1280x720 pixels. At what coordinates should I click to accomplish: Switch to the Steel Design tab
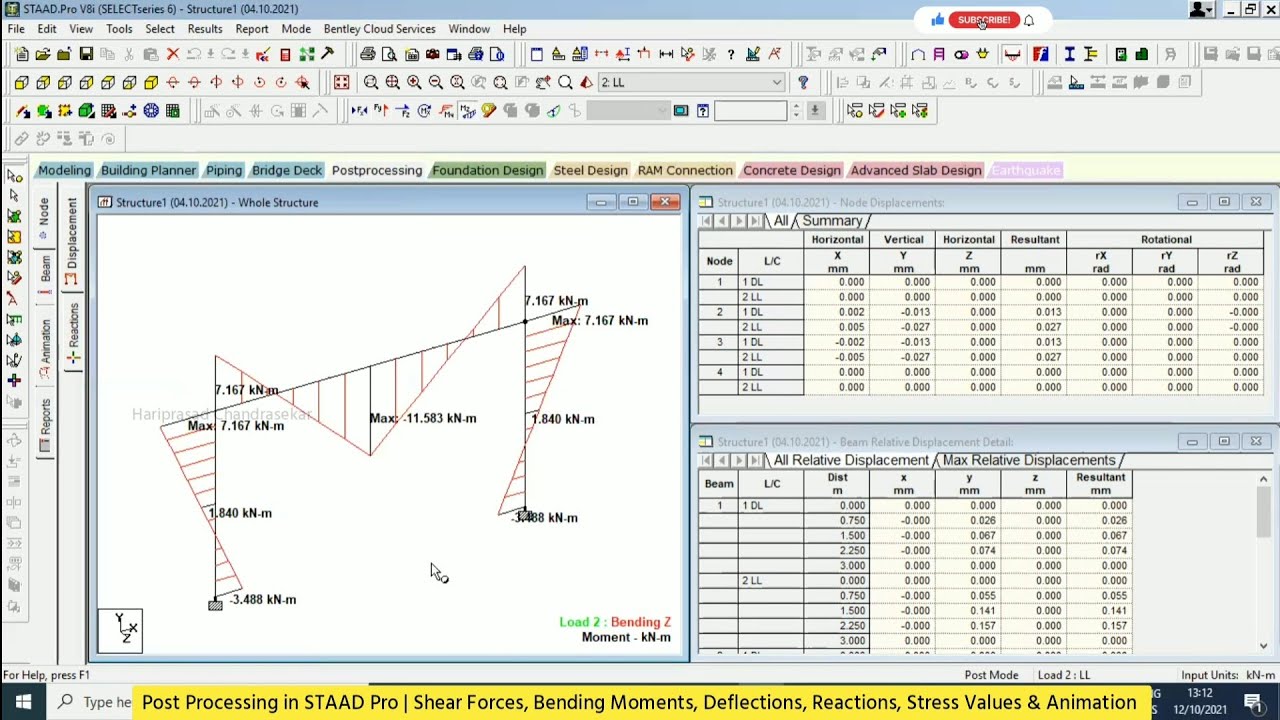tap(590, 170)
